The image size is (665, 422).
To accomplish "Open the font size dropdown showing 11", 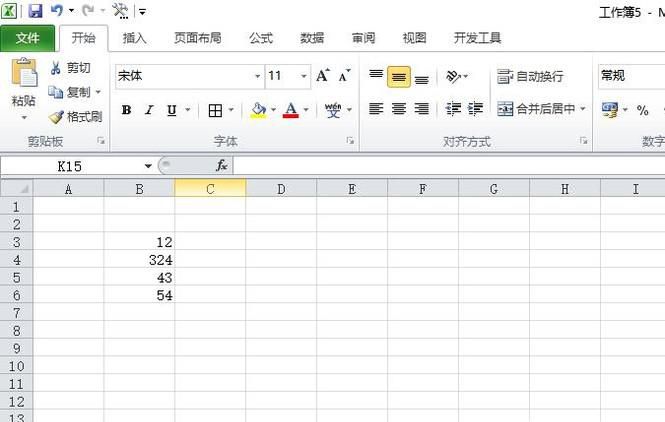I will tap(304, 76).
